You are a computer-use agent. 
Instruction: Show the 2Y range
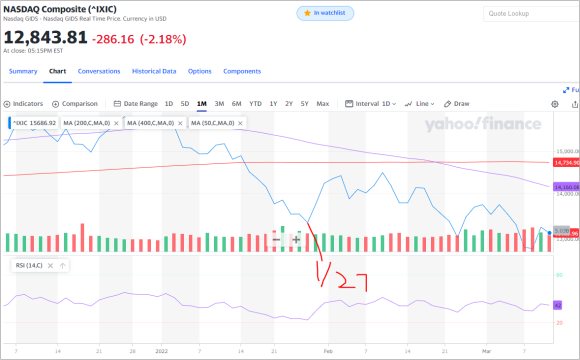point(289,104)
